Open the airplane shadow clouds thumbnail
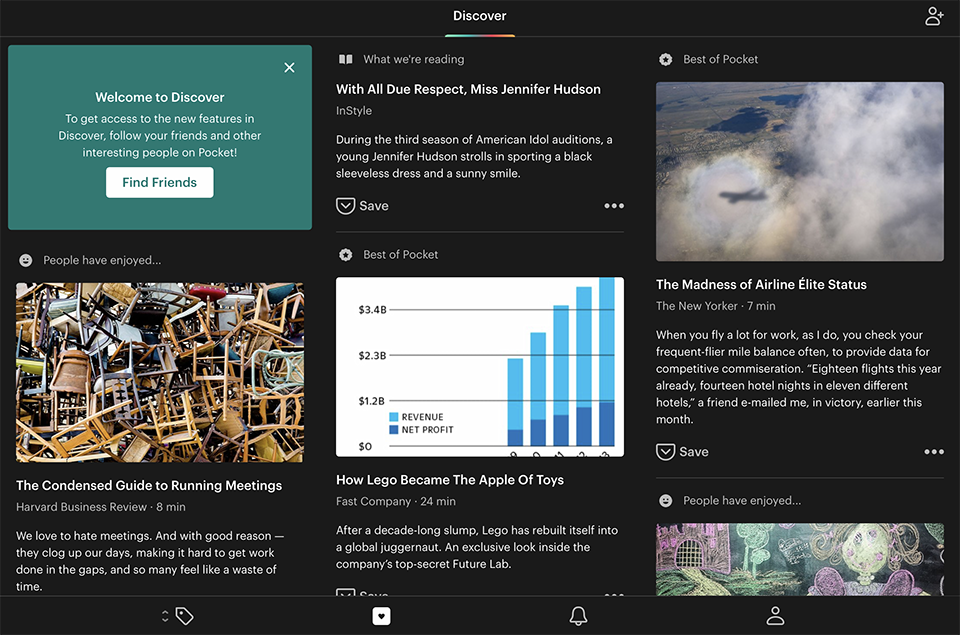Viewport: 960px width, 635px height. 800,171
